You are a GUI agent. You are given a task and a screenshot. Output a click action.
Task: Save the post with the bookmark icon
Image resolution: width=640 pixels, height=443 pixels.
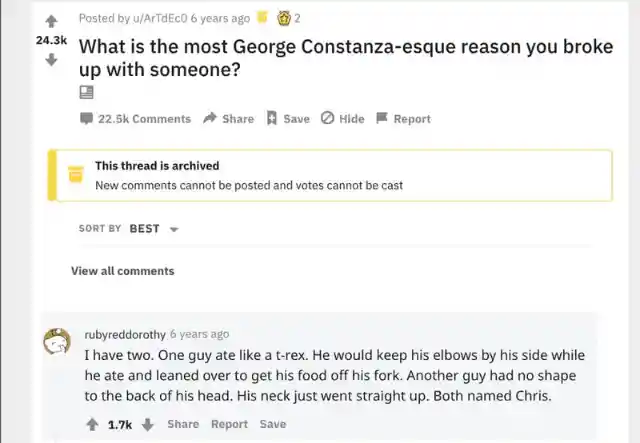[x=288, y=119]
